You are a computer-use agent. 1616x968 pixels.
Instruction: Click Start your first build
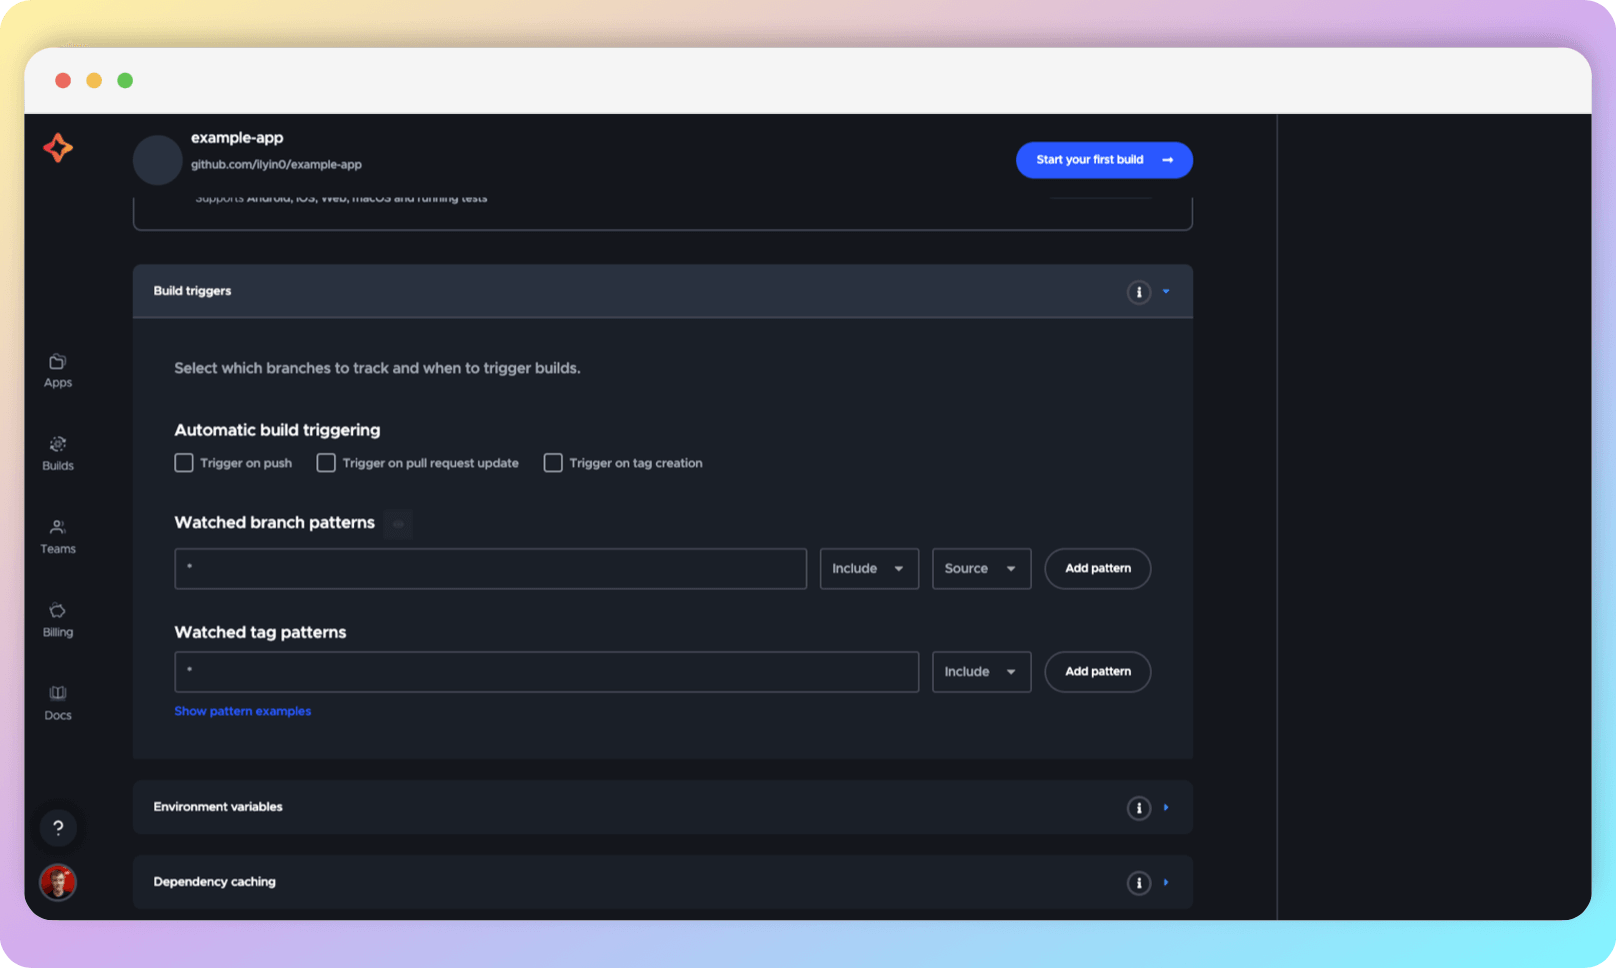click(1103, 159)
